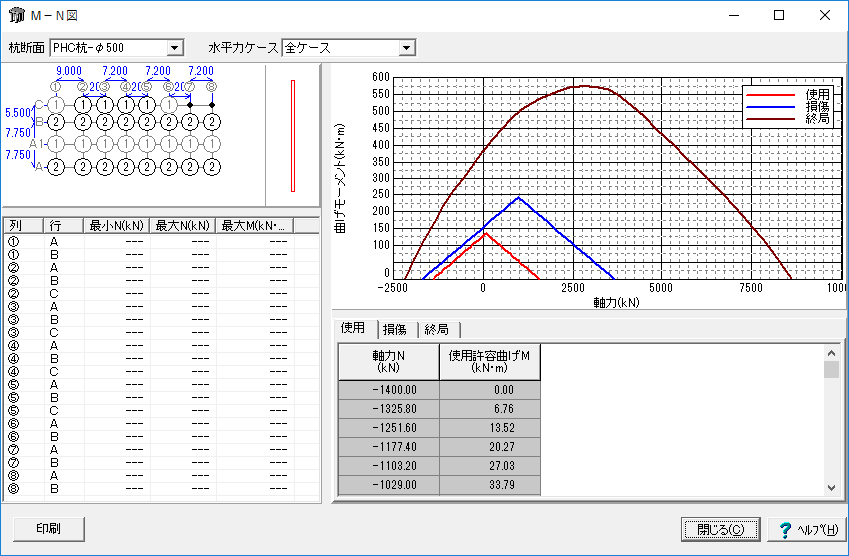This screenshot has width=849, height=556.
Task: Click the 最小N(kN) column header
Action: [x=116, y=226]
